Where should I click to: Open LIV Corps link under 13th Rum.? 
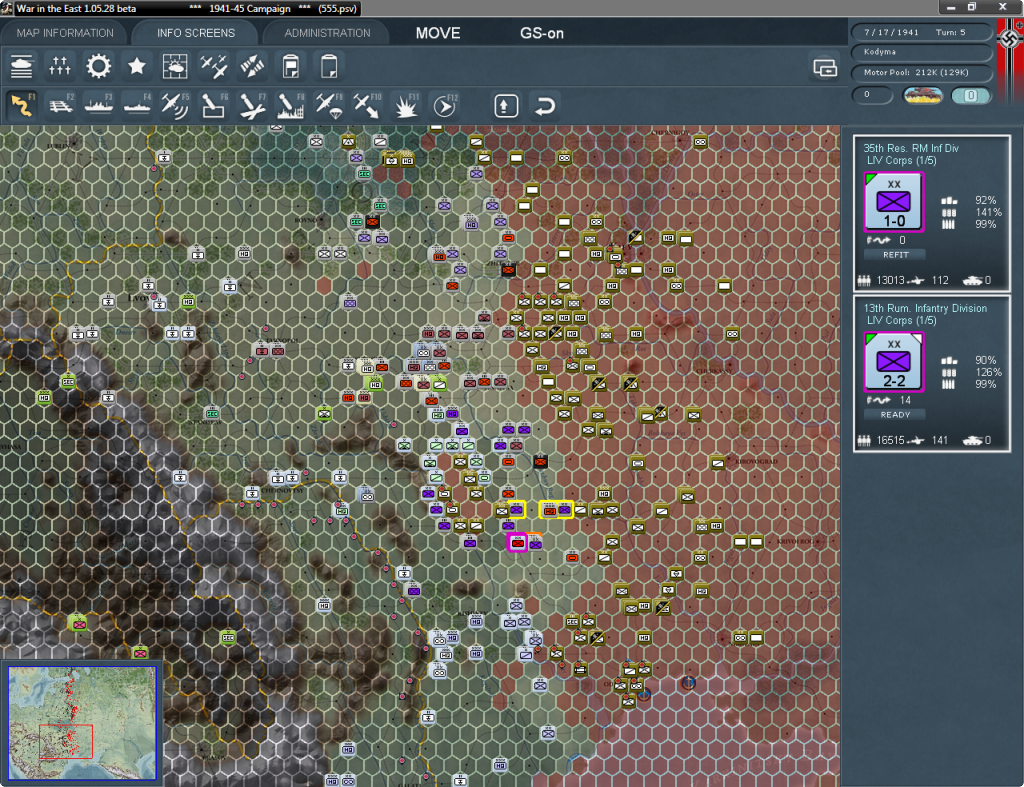pos(901,321)
